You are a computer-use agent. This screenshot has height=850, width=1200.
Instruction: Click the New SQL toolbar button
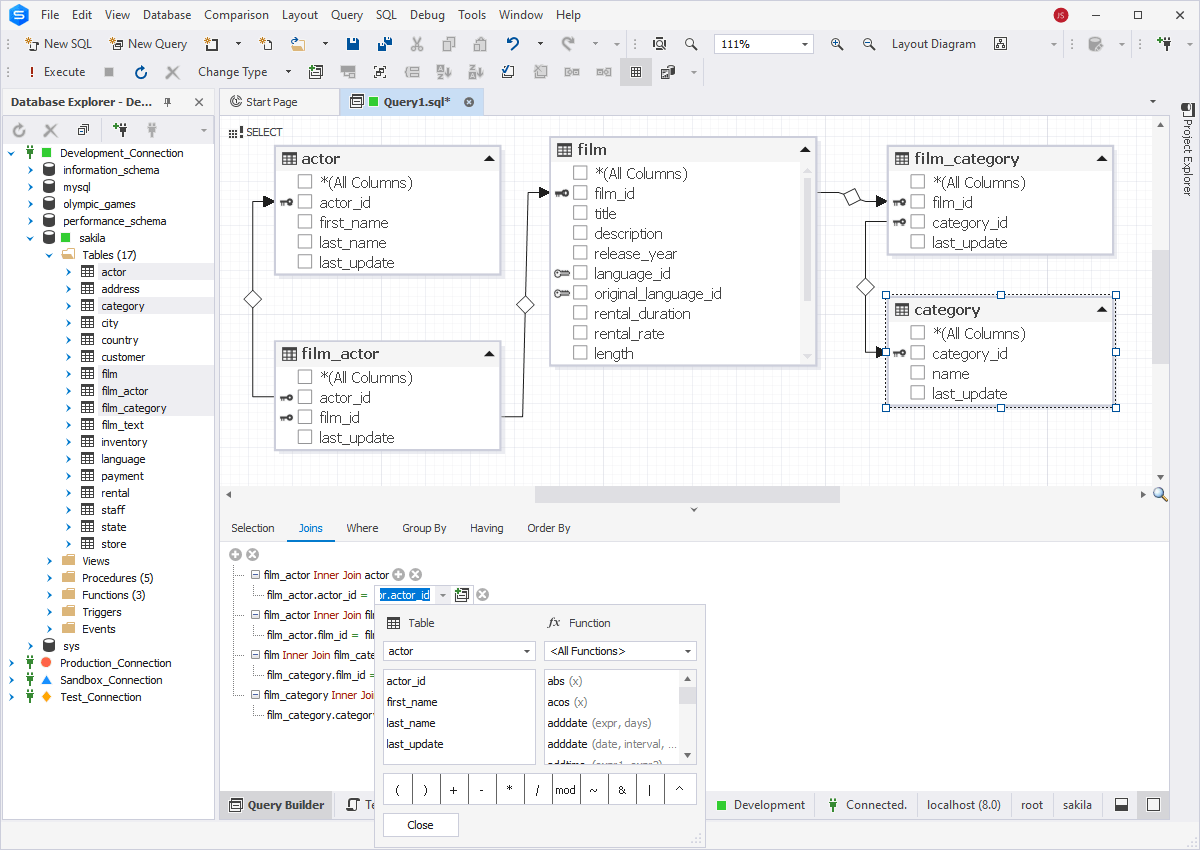coord(59,44)
